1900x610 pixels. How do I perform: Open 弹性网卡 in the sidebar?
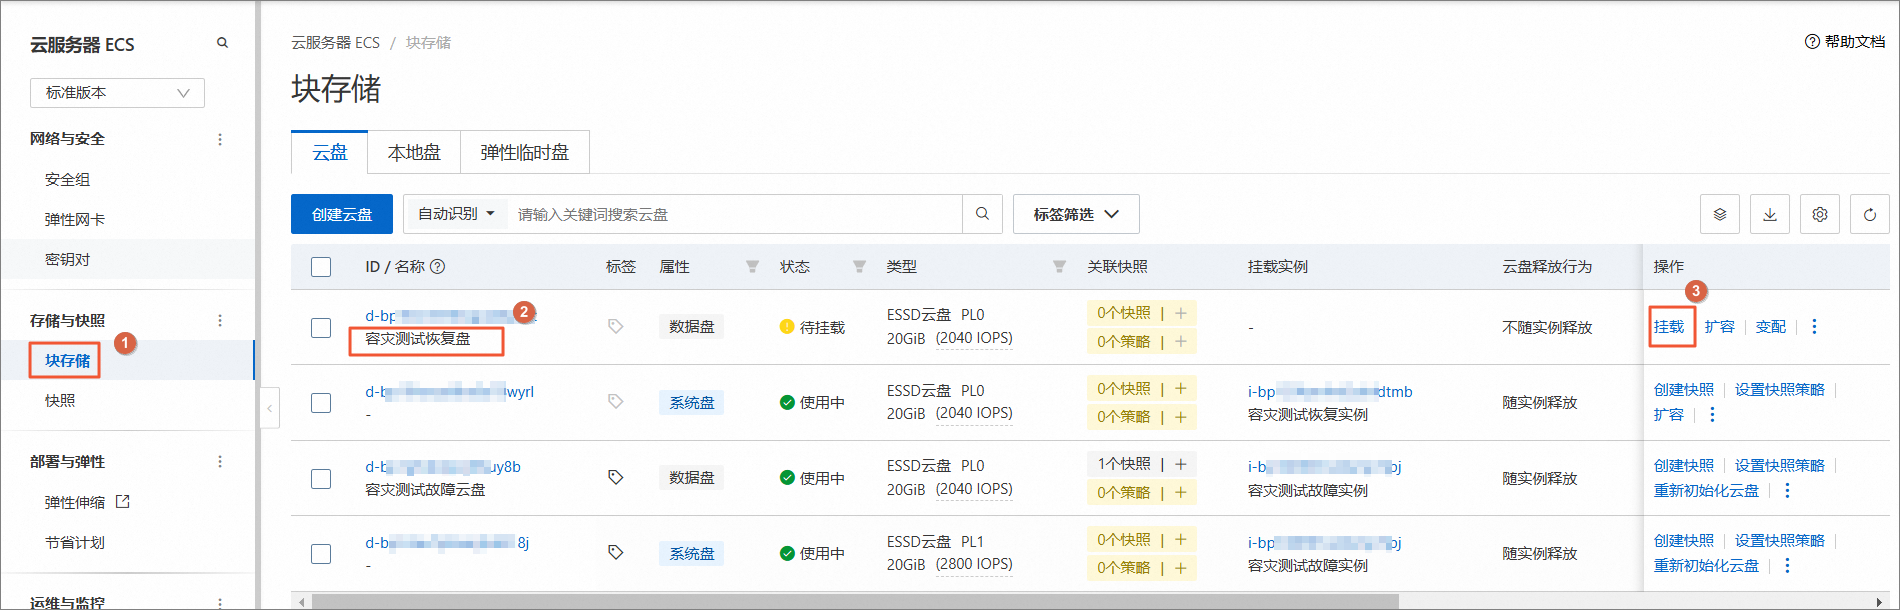tap(75, 219)
